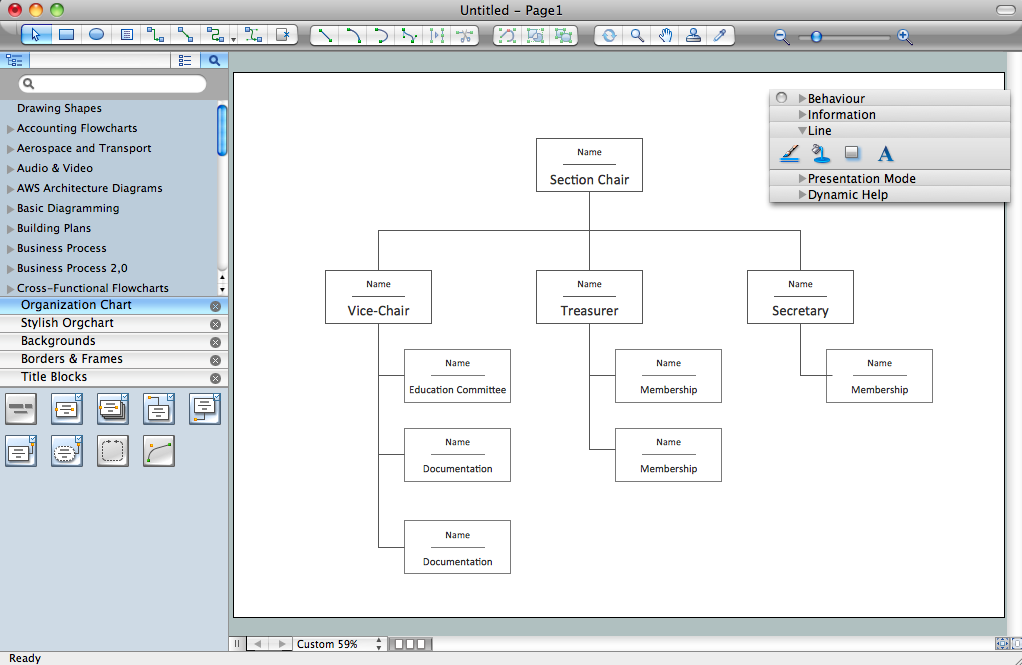1022x665 pixels.
Task: Open the connector type dropdown arrow
Action: (x=233, y=40)
